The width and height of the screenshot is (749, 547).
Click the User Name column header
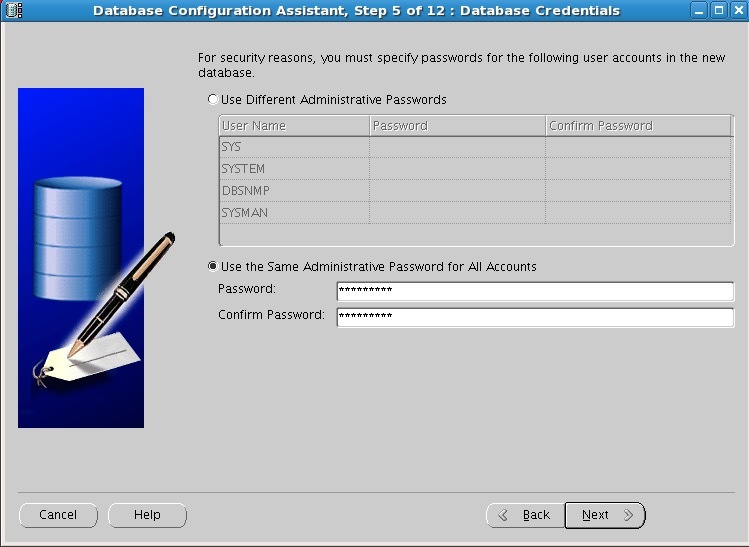294,126
